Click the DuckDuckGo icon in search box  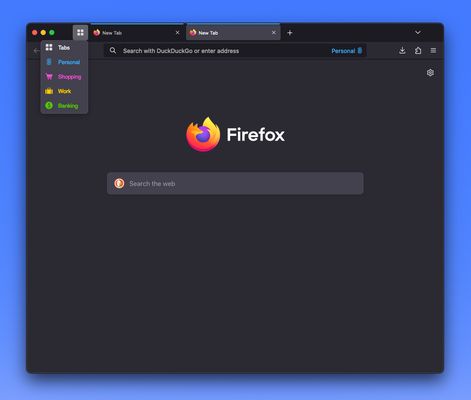coord(119,183)
